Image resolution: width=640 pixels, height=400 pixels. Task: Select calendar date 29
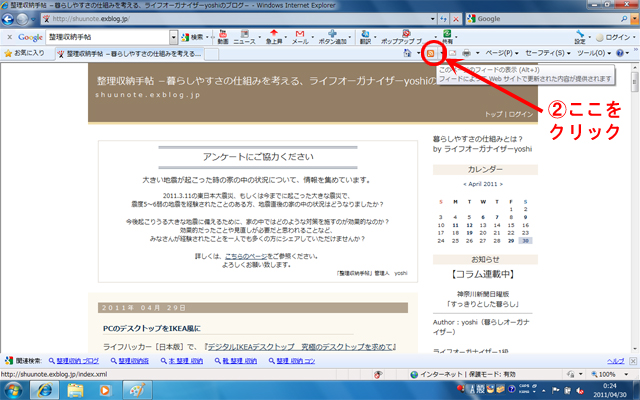point(511,241)
